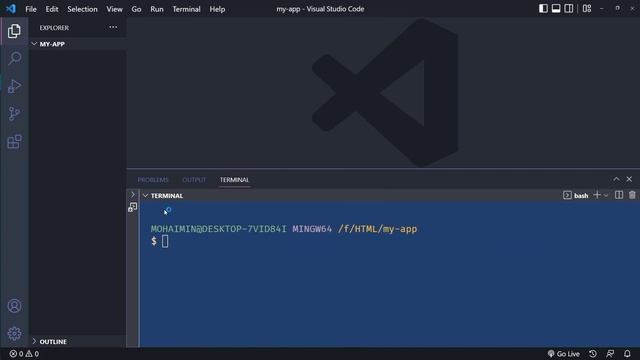This screenshot has height=360, width=640.
Task: Switch to the OUTPUT tab
Action: tap(194, 180)
